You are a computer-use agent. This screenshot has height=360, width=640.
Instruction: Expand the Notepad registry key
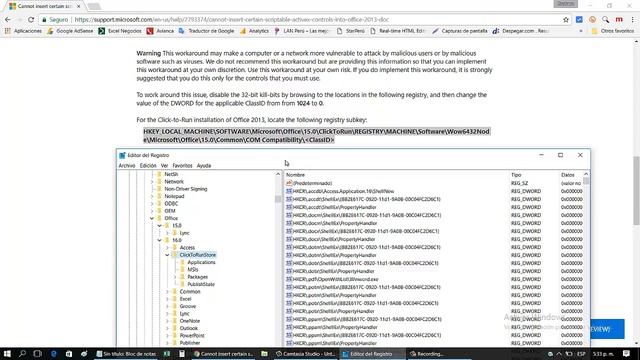[x=152, y=196]
